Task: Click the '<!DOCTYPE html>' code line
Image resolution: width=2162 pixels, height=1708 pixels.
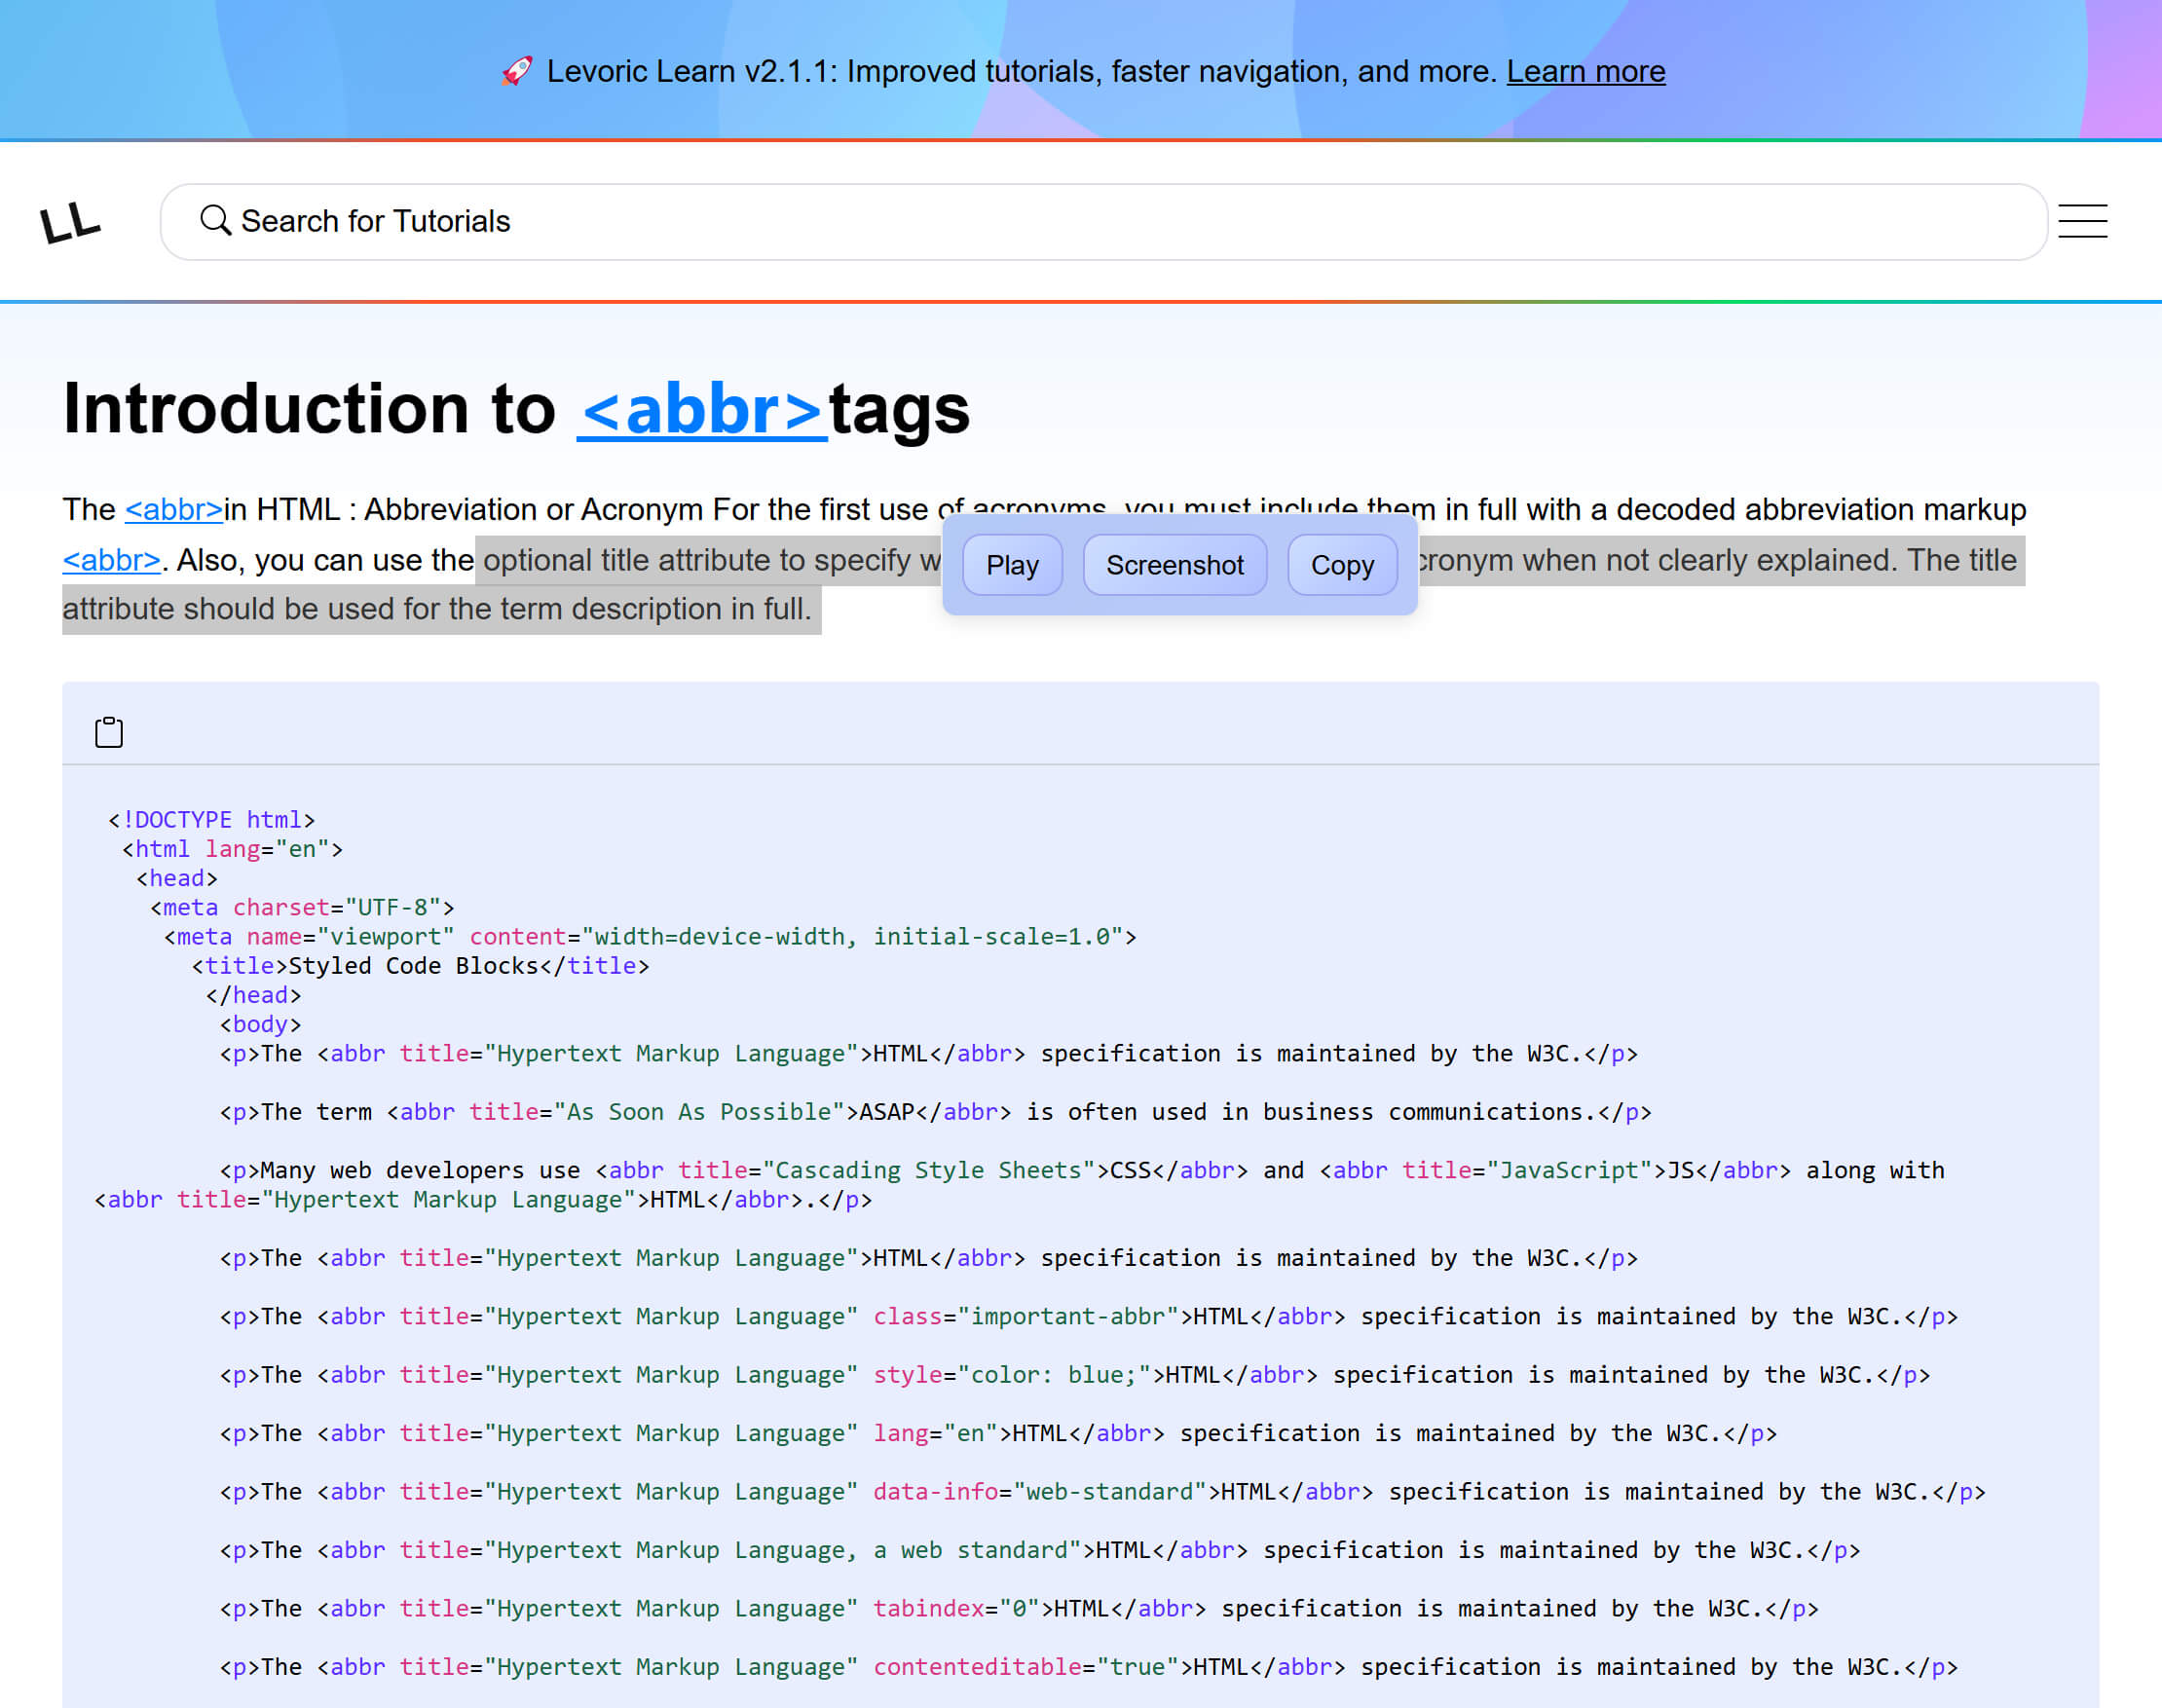Action: (211, 819)
